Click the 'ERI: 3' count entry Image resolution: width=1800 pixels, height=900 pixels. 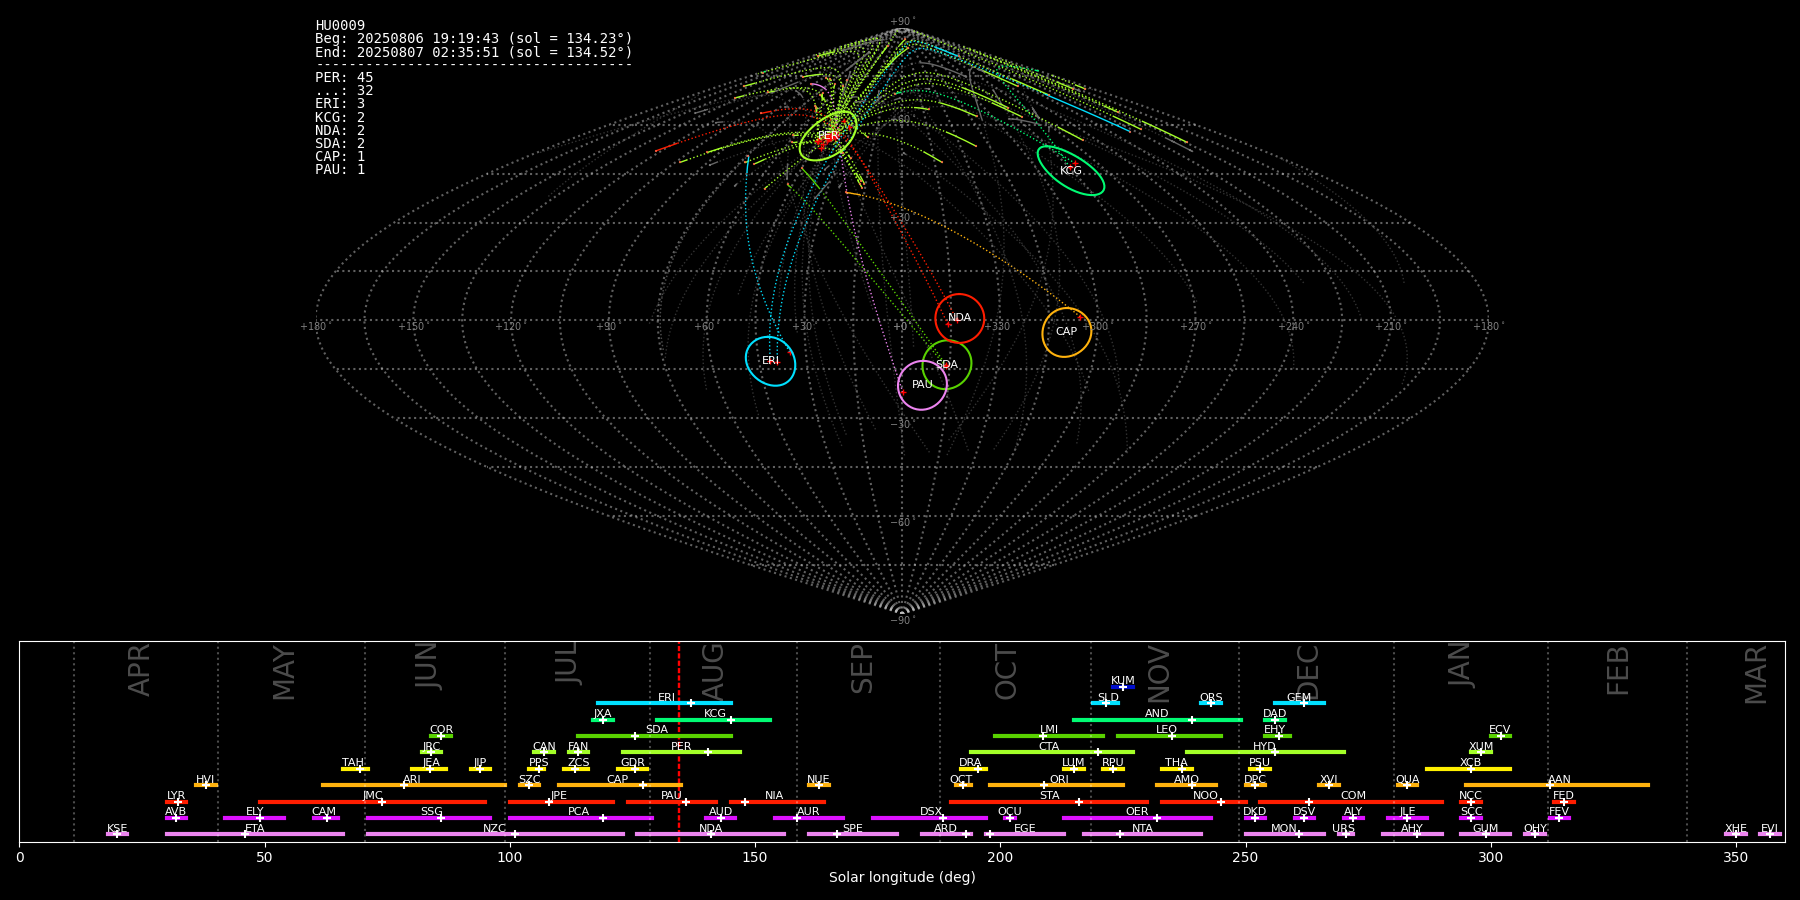pyautogui.click(x=340, y=104)
